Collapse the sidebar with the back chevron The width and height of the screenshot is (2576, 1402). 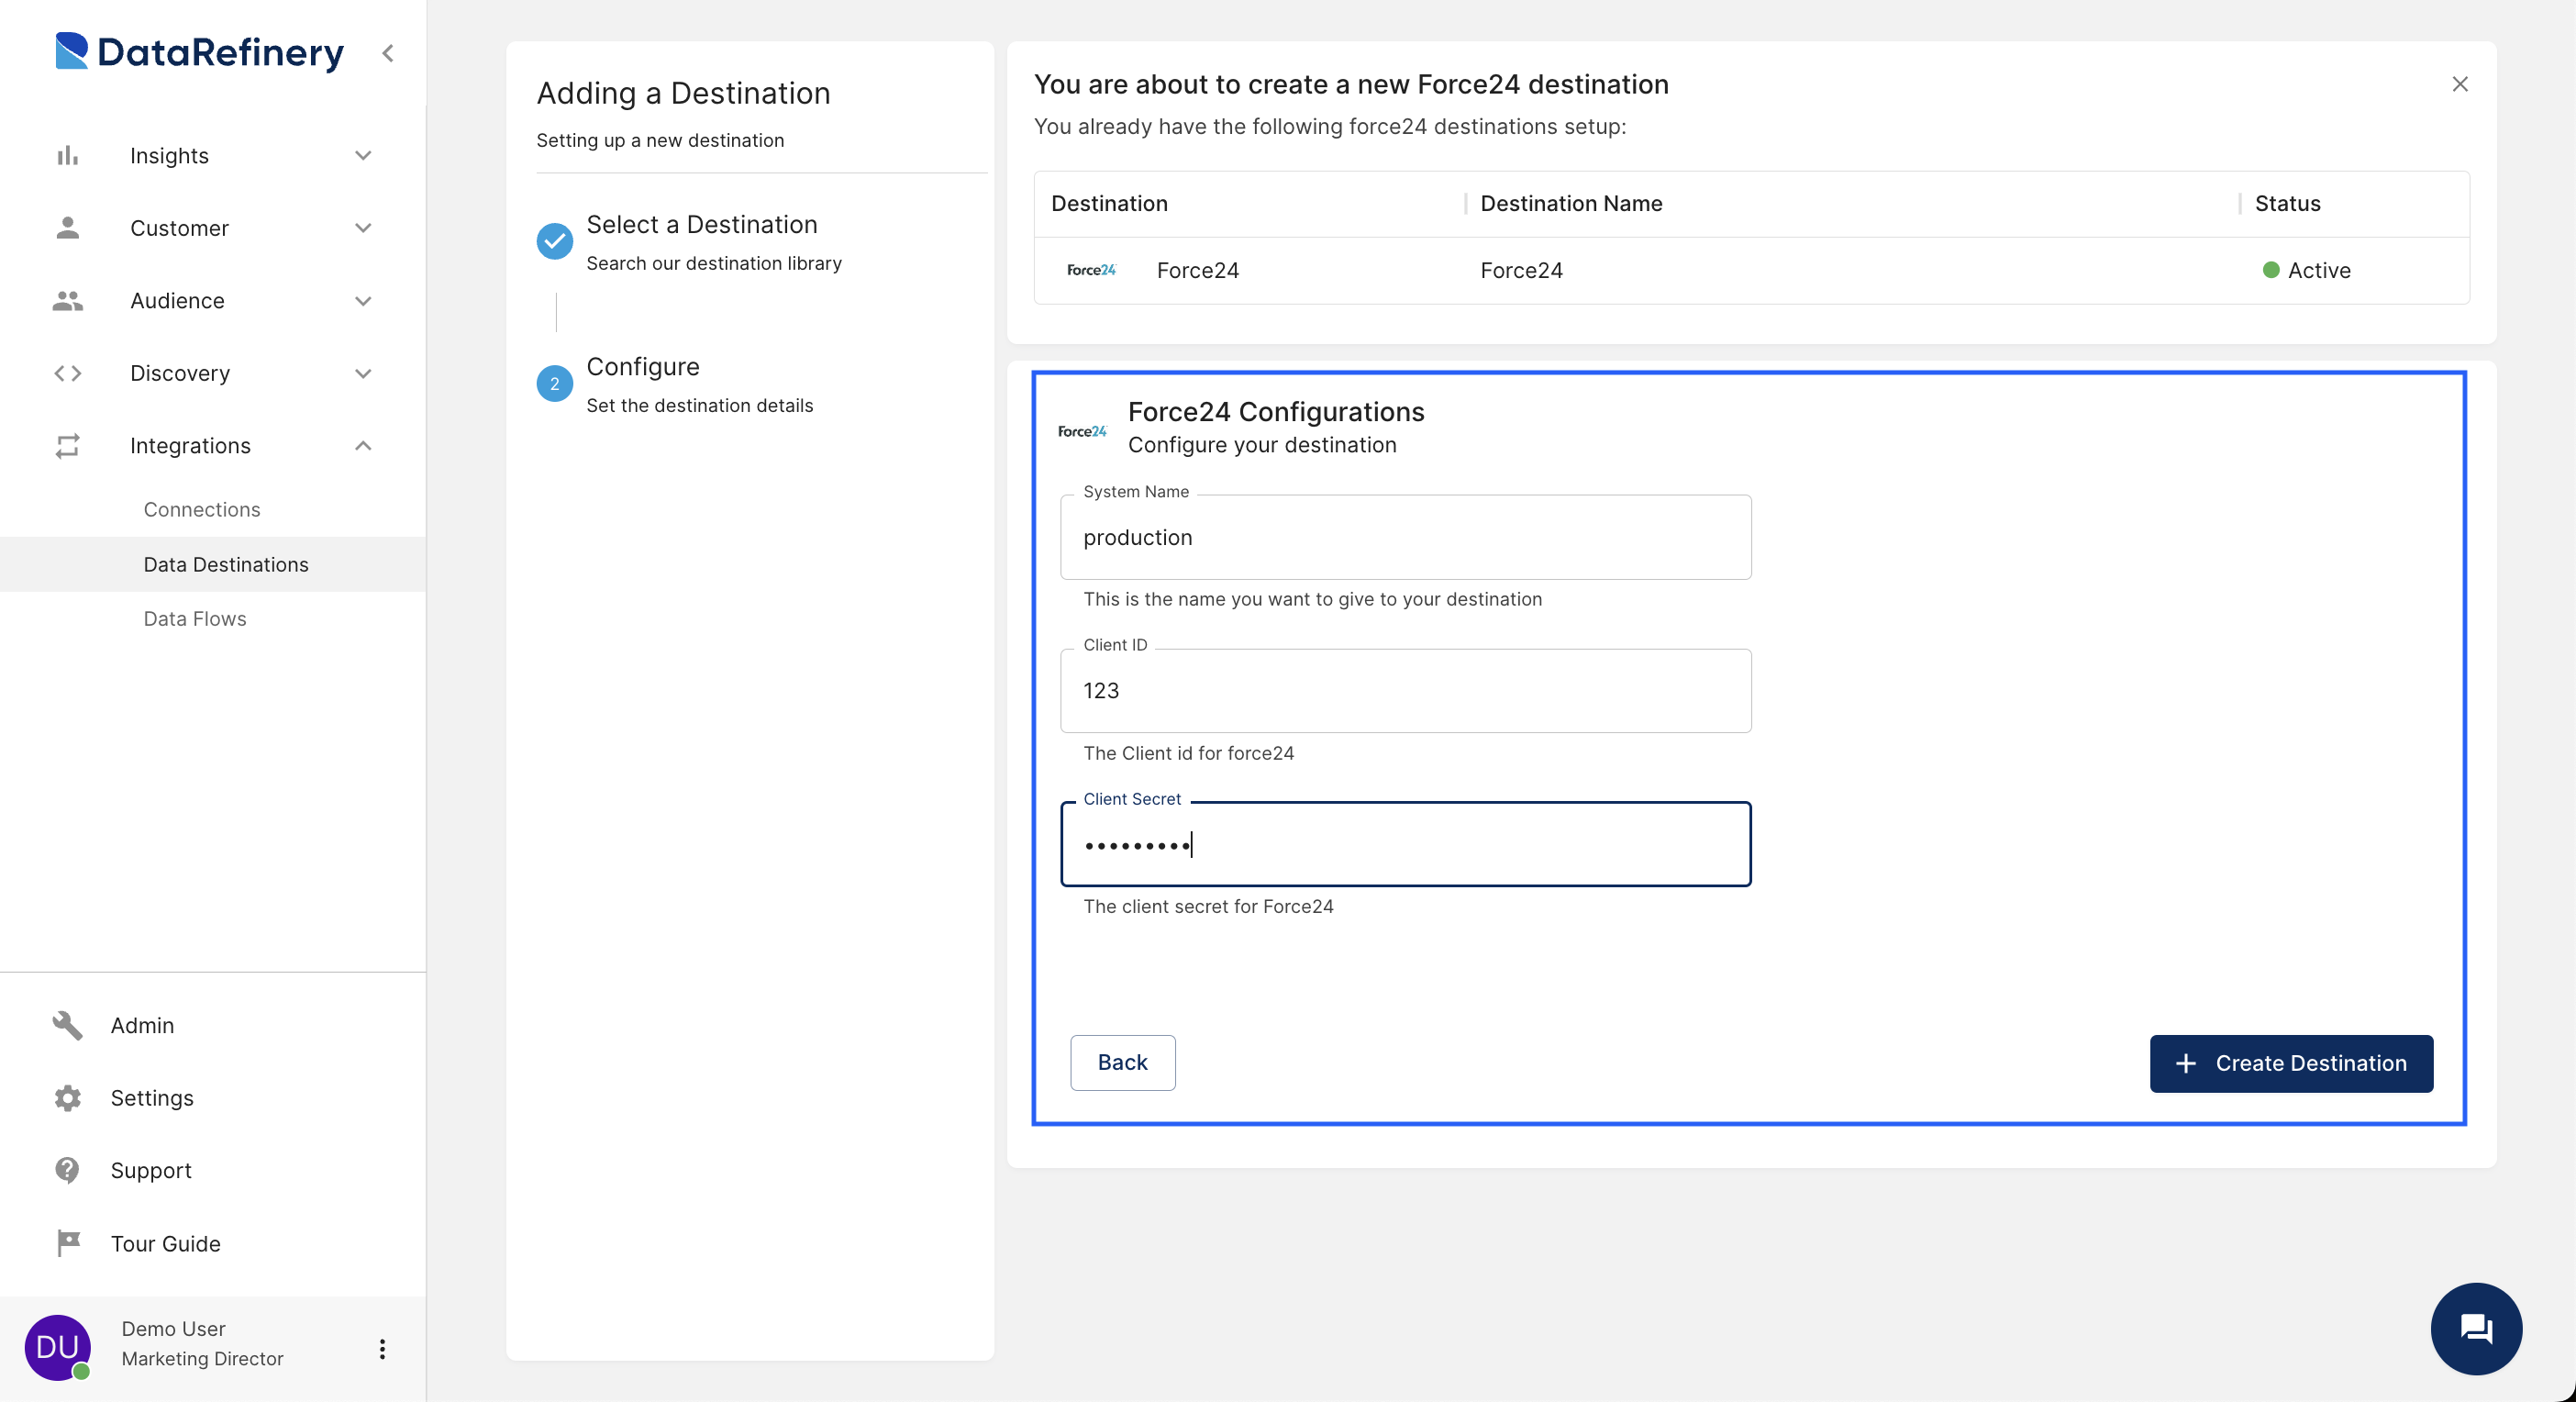(388, 53)
